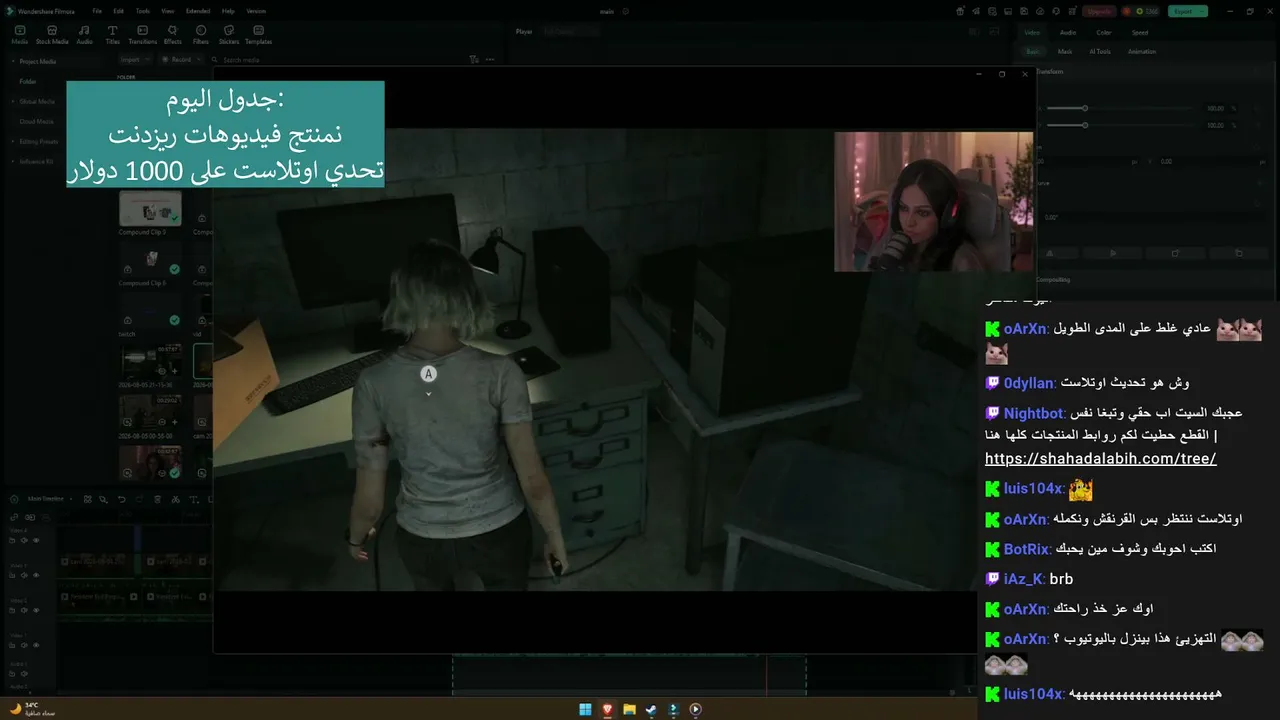Viewport: 1280px width, 720px height.
Task: Open the Tools menu
Action: click(143, 11)
